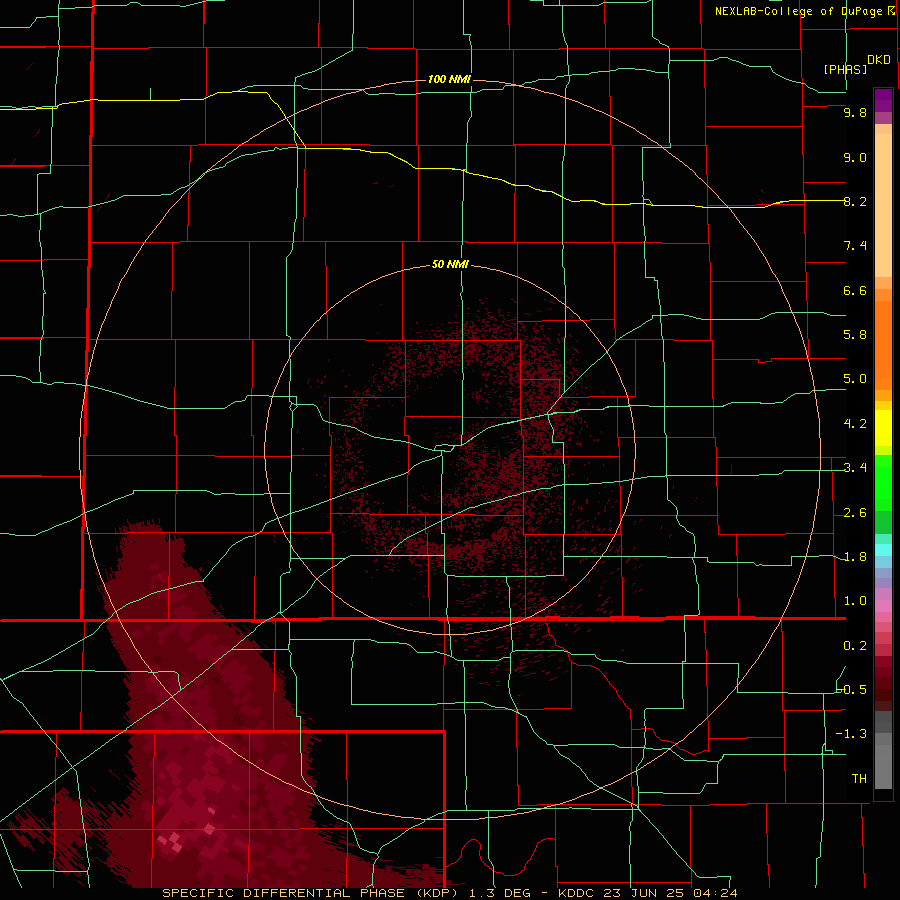Click the DKD legend unit label
Image resolution: width=900 pixels, height=900 pixels.
[x=878, y=59]
